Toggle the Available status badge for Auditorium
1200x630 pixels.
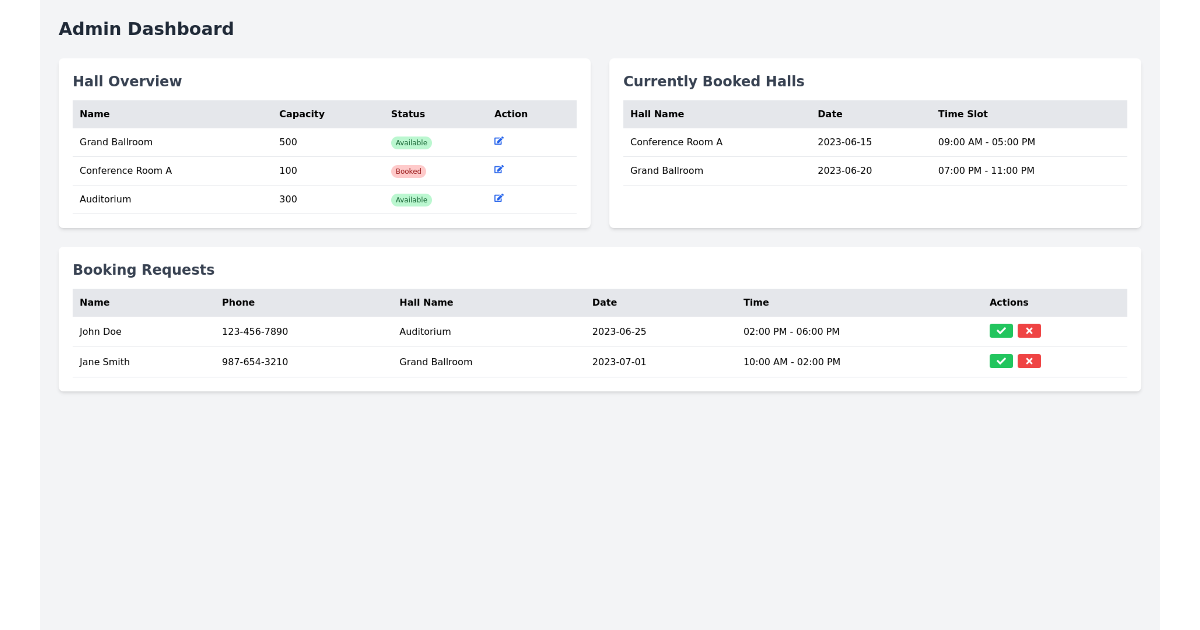point(411,199)
